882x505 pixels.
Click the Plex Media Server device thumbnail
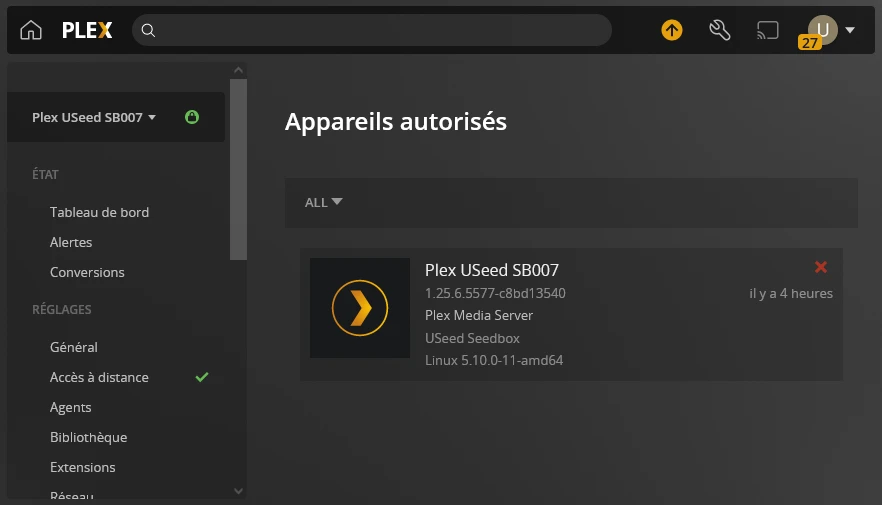(360, 308)
